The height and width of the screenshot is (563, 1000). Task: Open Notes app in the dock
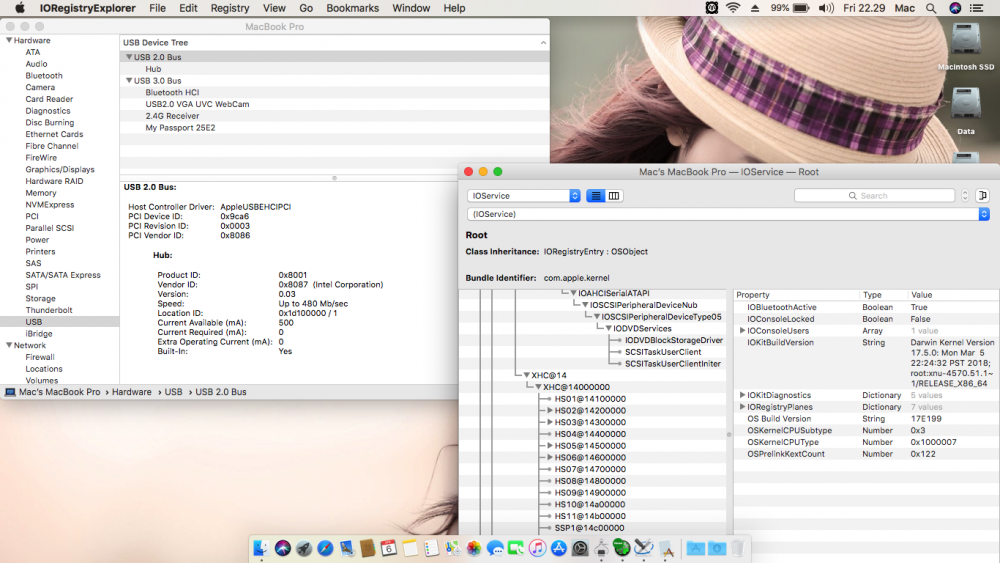[410, 548]
